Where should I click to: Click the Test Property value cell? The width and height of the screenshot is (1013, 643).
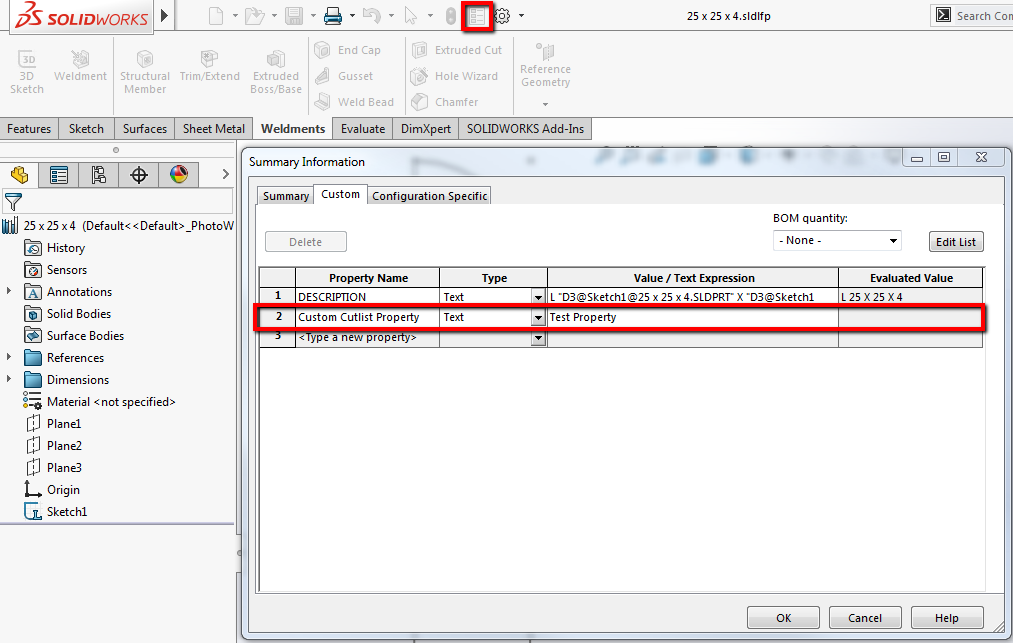(693, 317)
